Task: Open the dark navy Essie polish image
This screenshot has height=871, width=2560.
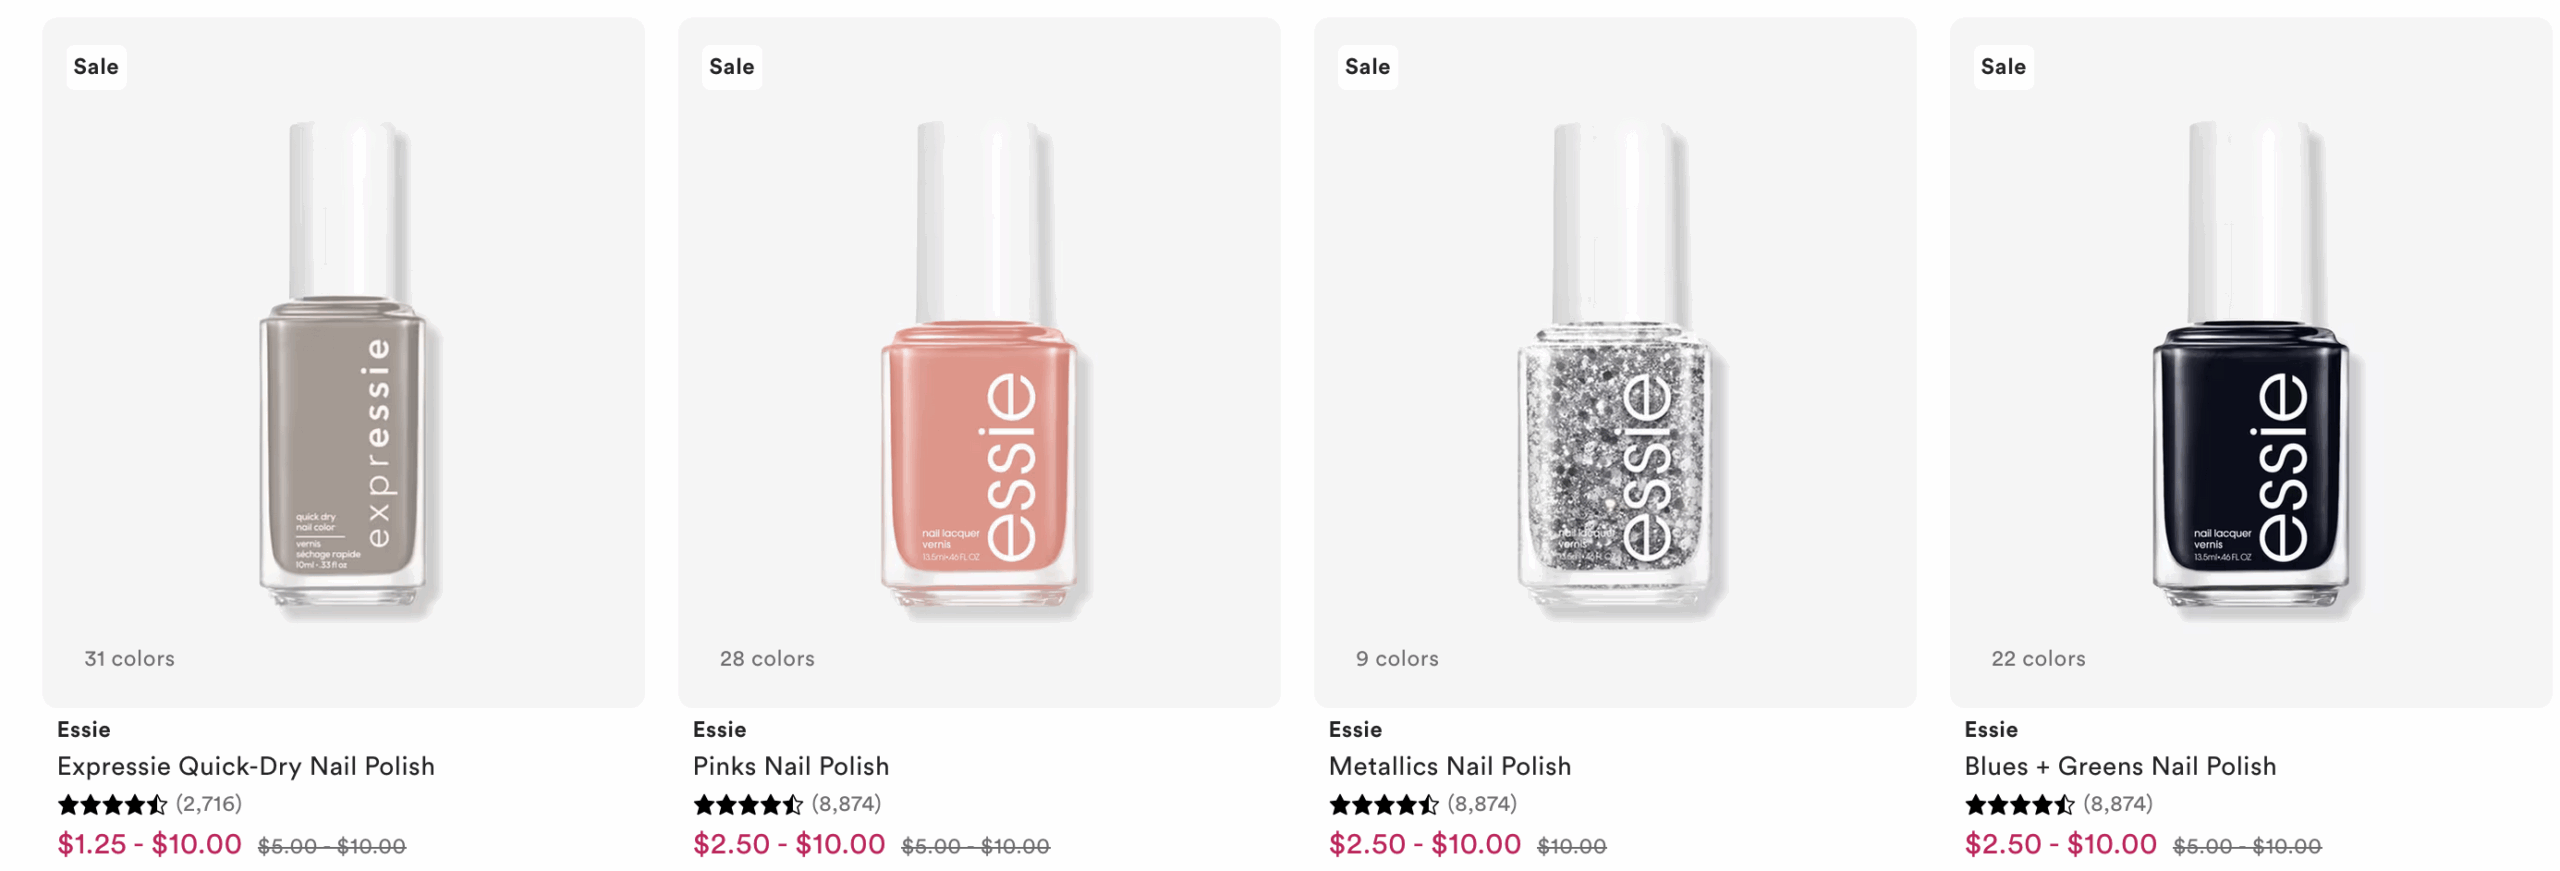Action: (2250, 365)
